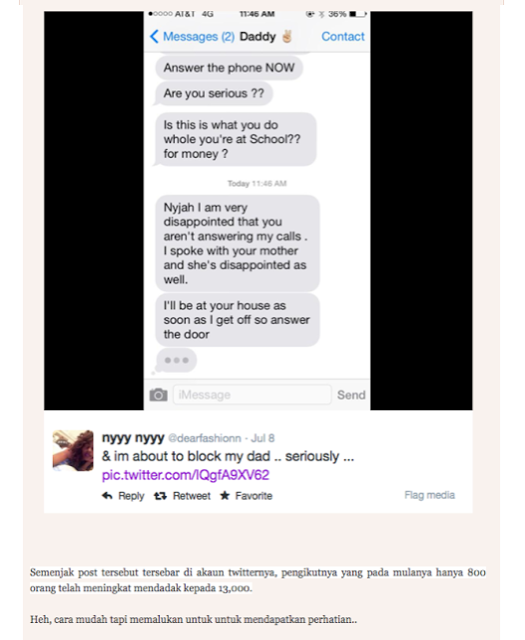Focus the iMessage text input field
The image size is (525, 640).
tap(252, 395)
